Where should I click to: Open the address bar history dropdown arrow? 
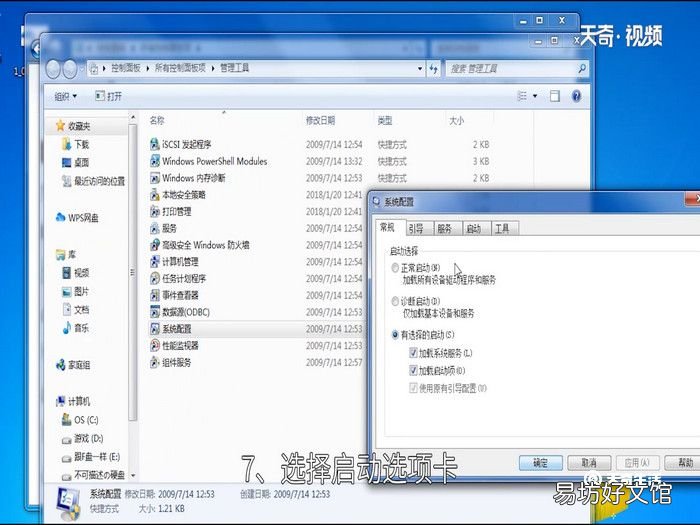420,68
